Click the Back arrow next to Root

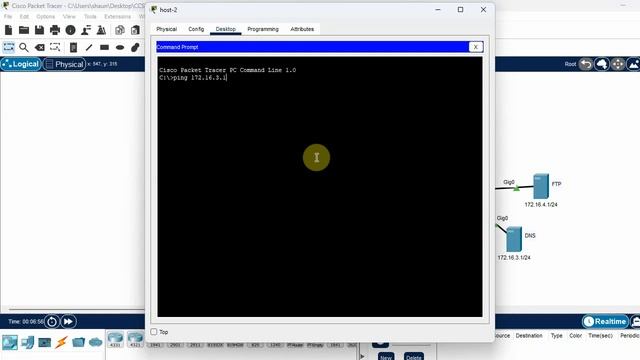pyautogui.click(x=586, y=64)
